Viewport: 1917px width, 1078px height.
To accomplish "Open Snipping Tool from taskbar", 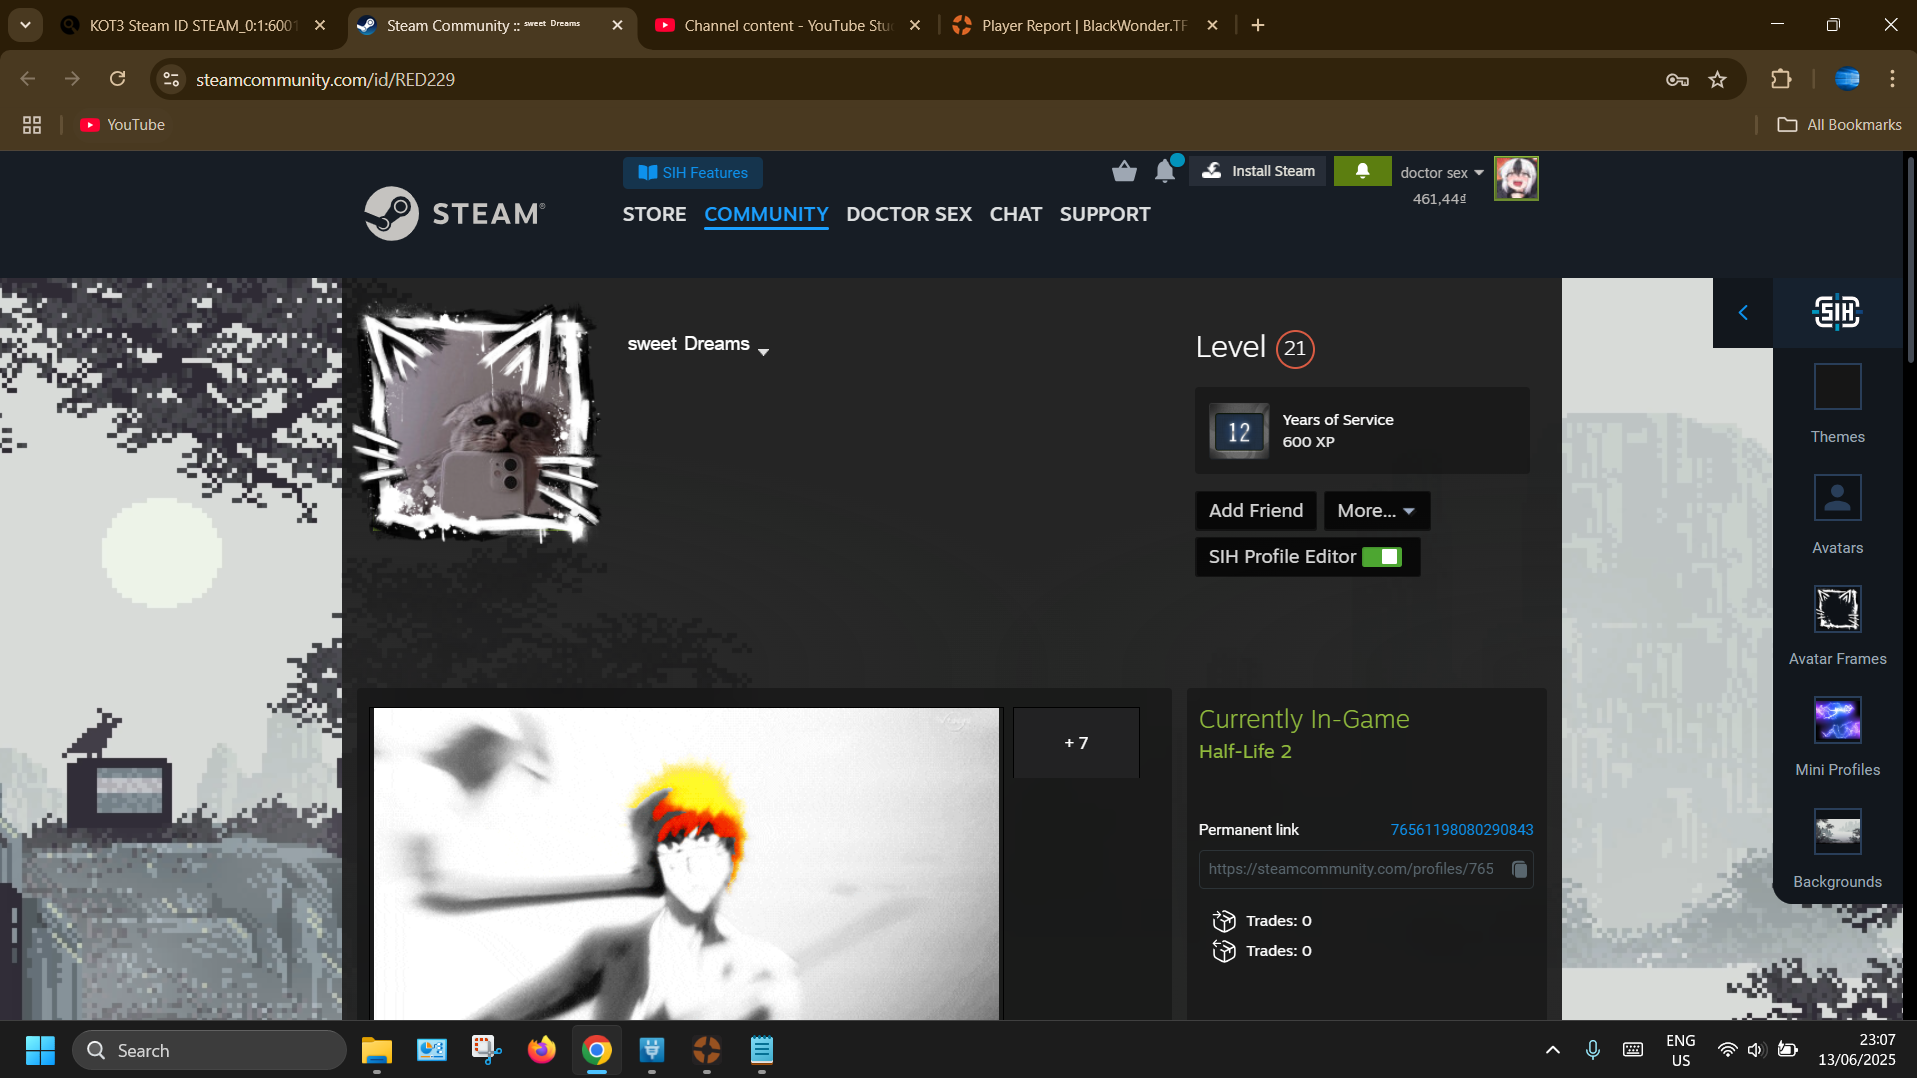I will 487,1050.
